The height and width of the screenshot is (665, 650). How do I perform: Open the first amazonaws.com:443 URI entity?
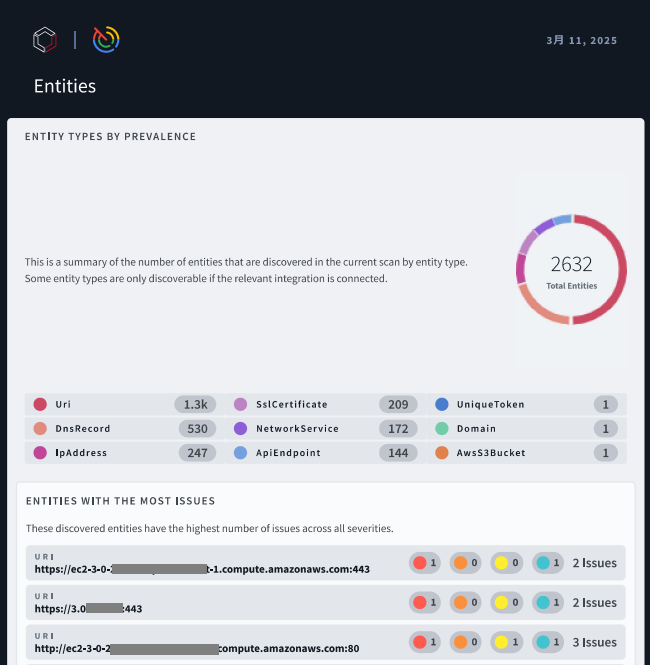click(202, 569)
